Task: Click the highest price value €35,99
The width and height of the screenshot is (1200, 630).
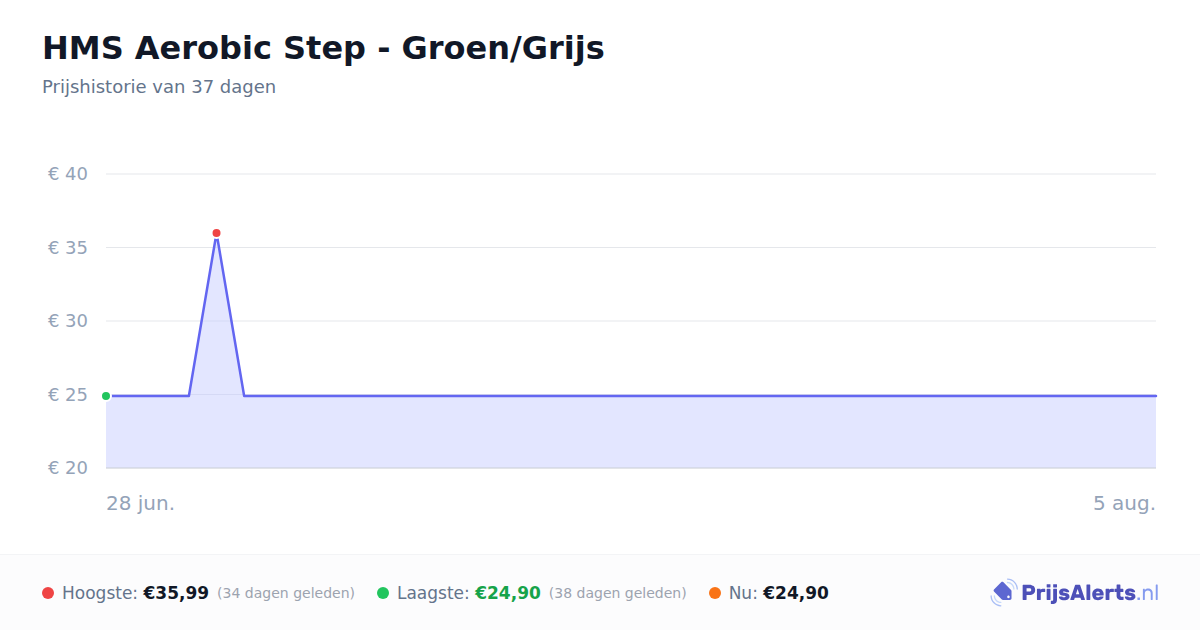Action: 176,593
